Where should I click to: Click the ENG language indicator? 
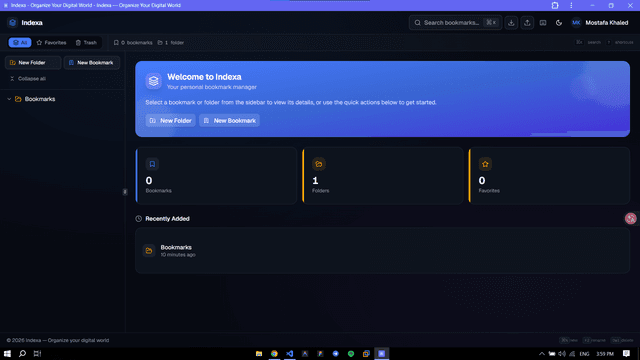point(584,353)
